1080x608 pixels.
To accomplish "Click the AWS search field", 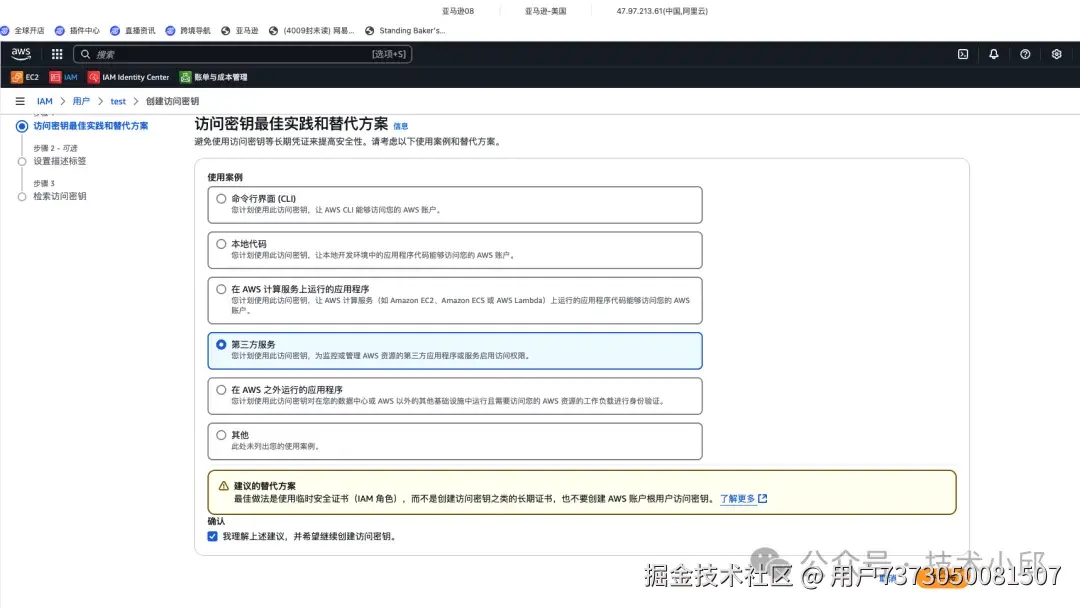I will click(x=242, y=54).
